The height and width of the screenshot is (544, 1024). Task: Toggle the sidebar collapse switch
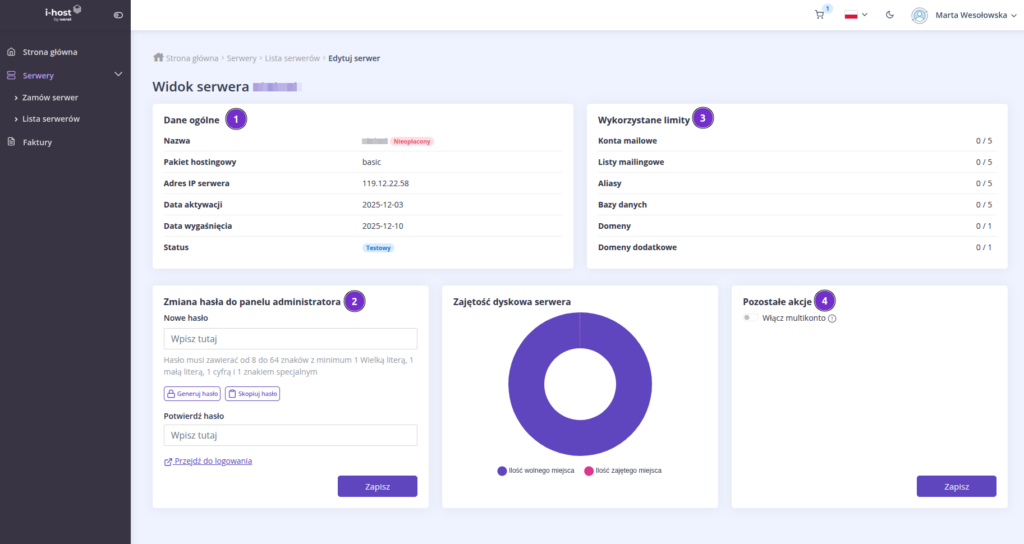pyautogui.click(x=118, y=15)
